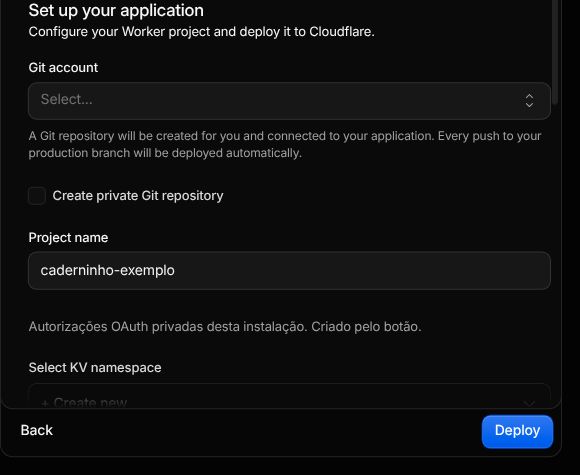
Task: Click the up-down chevrons in Git account field
Action: pyautogui.click(x=529, y=101)
